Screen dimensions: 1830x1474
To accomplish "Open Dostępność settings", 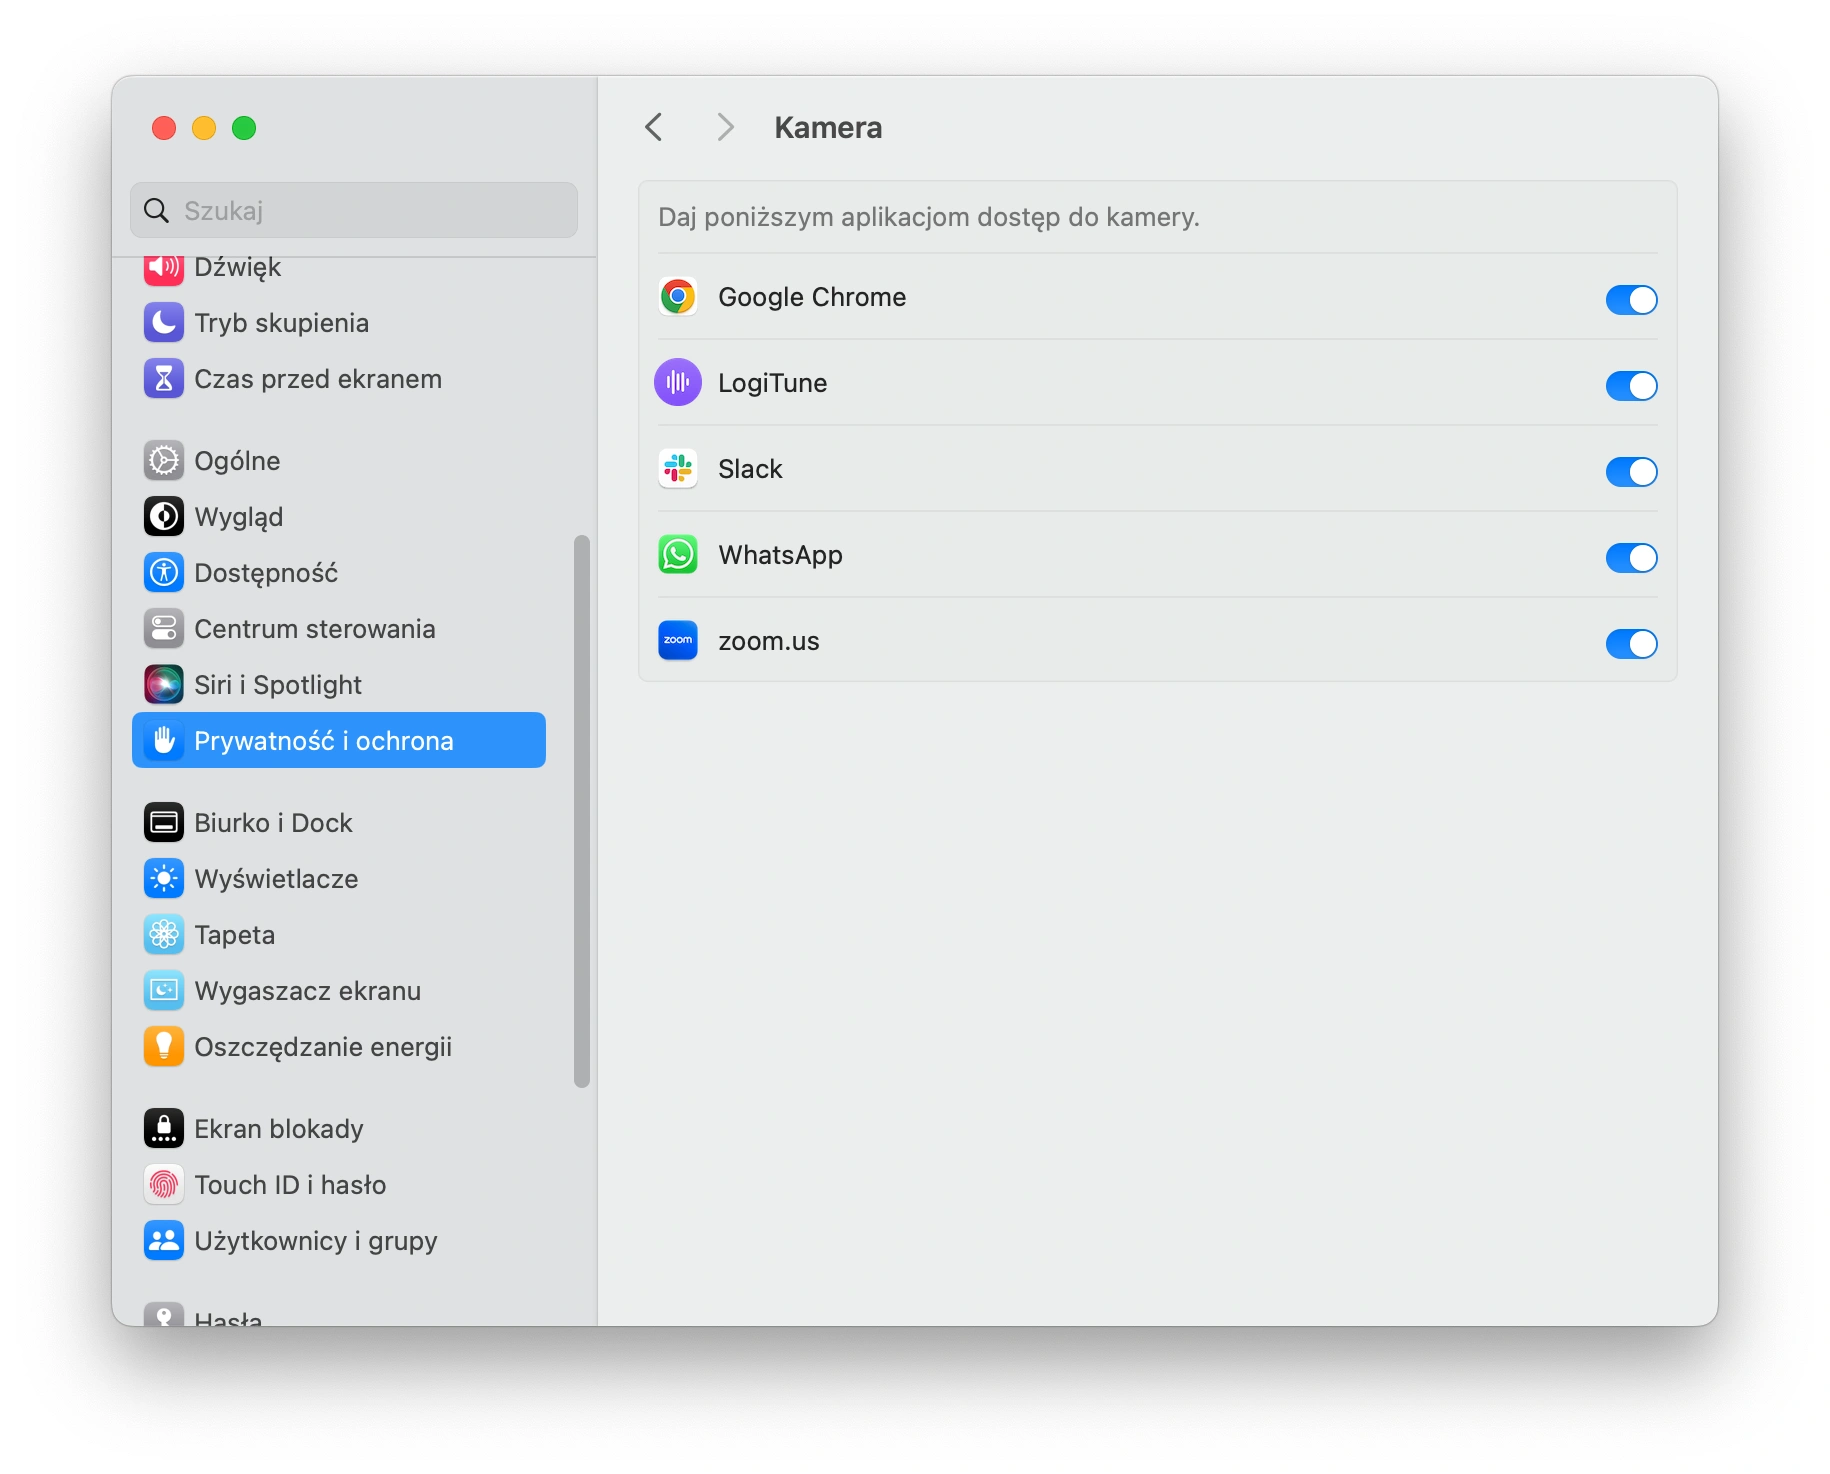I will (339, 573).
